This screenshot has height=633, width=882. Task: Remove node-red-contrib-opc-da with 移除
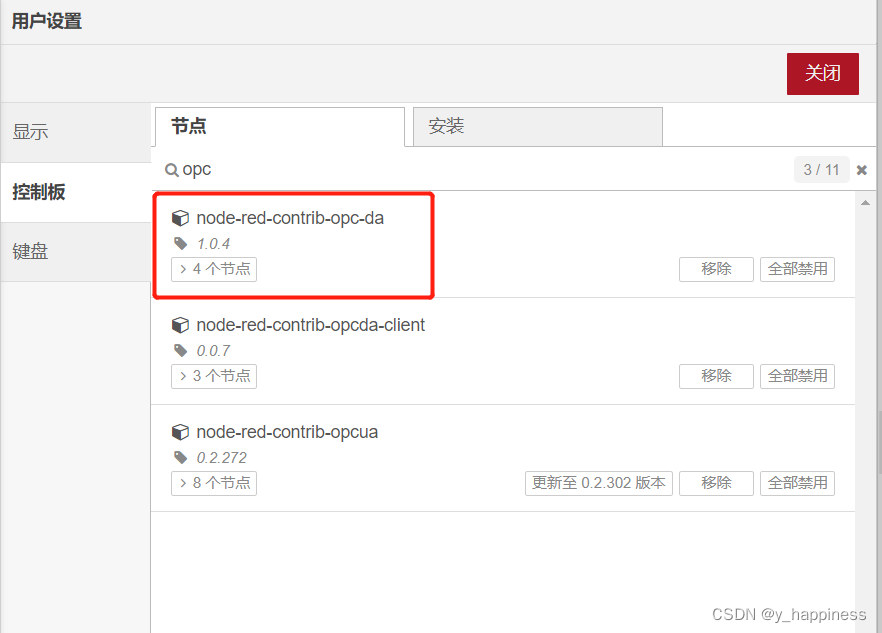click(716, 269)
